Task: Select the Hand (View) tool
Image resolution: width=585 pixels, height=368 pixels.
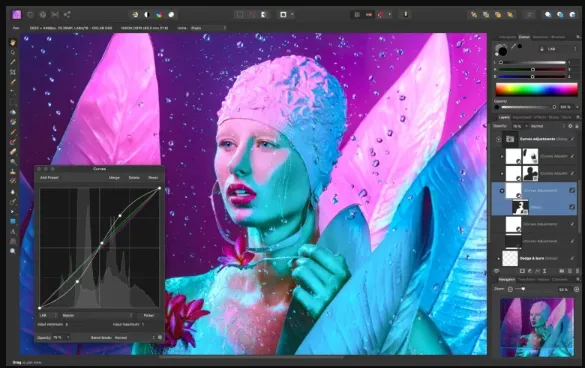Action: [x=13, y=43]
